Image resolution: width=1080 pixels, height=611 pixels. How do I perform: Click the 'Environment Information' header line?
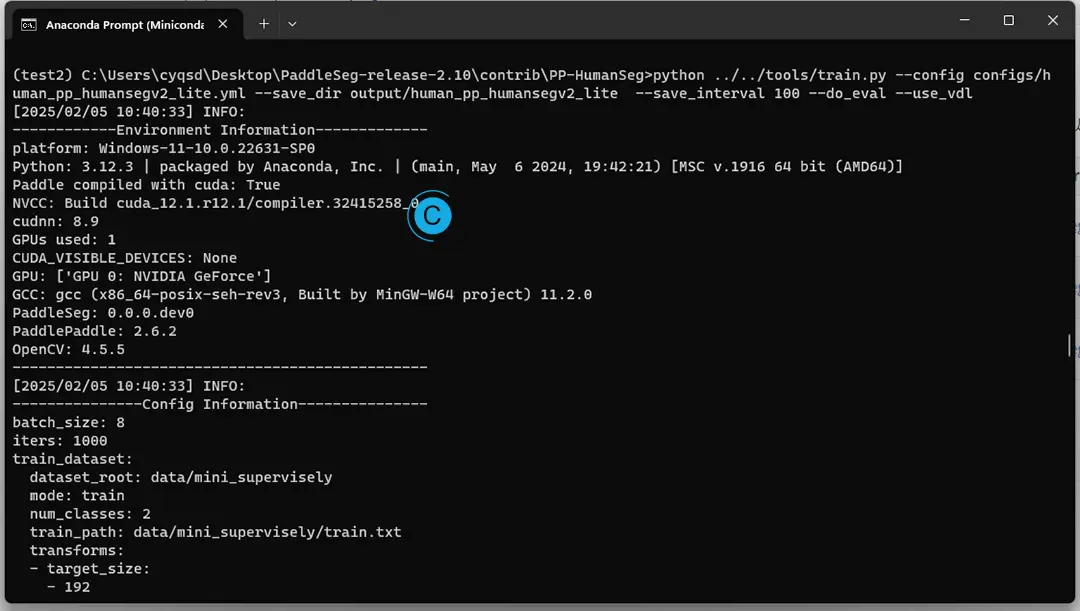pyautogui.click(x=220, y=130)
